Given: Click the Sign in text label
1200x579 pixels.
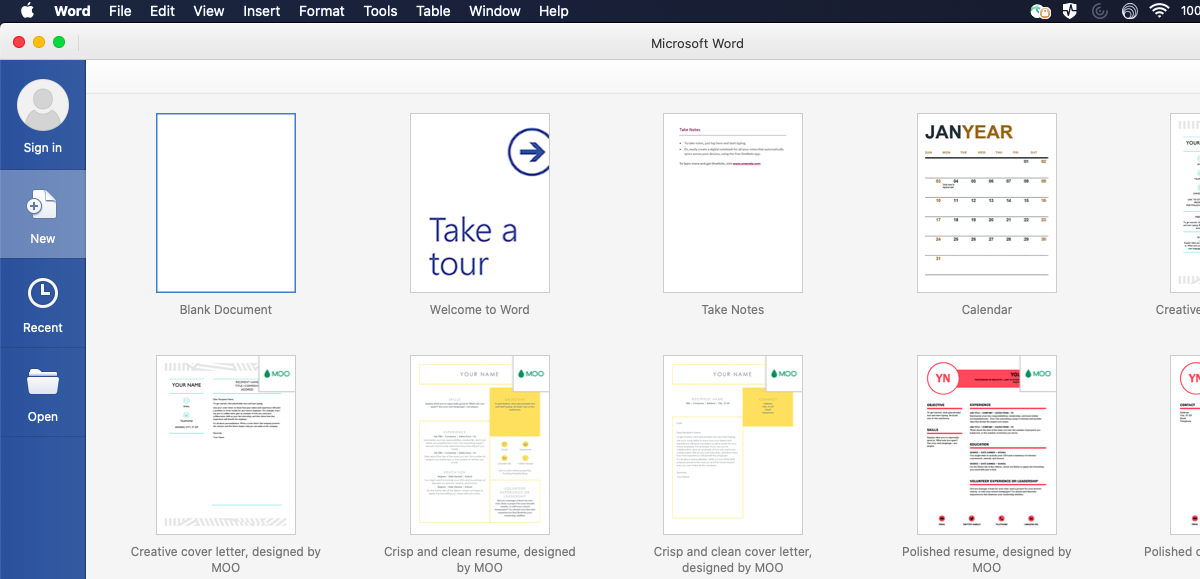Looking at the screenshot, I should [43, 148].
